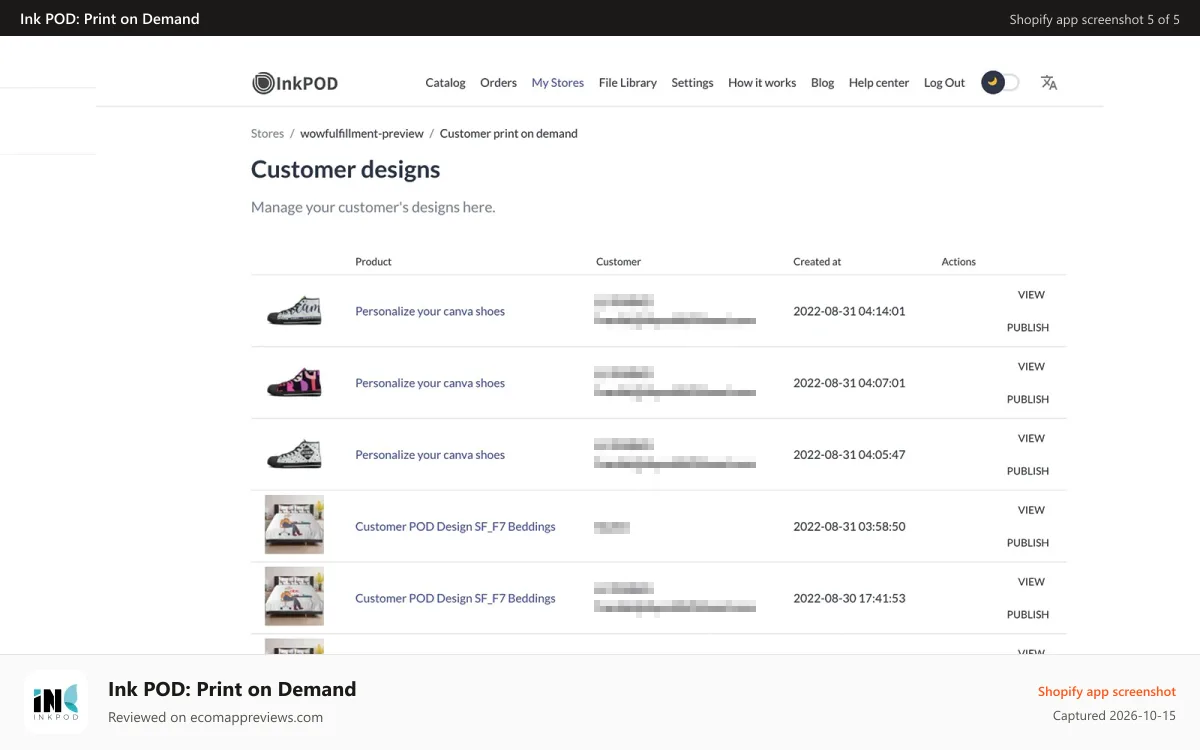Open the 03:58:50 SF_F7 Beddings link
1200x750 pixels.
point(455,526)
